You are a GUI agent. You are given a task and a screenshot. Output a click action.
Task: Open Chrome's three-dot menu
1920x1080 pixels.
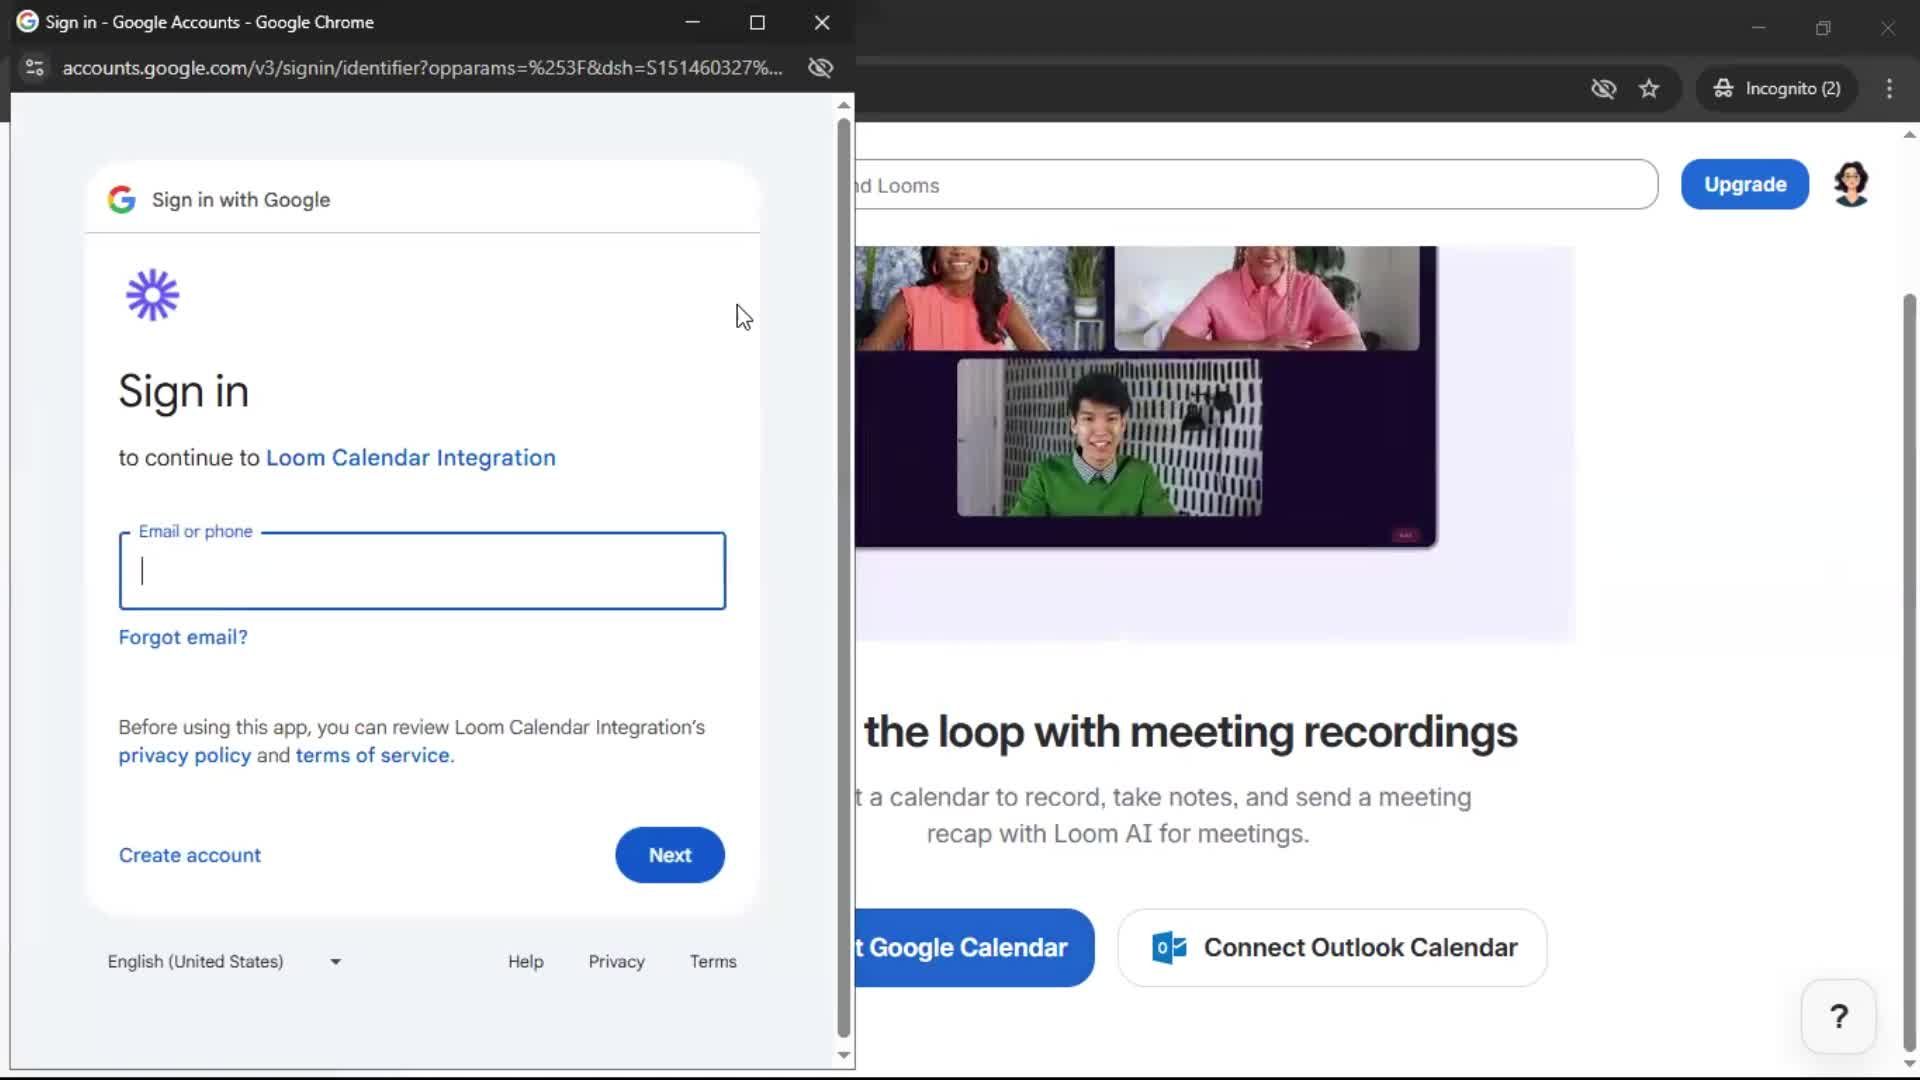coord(1889,89)
